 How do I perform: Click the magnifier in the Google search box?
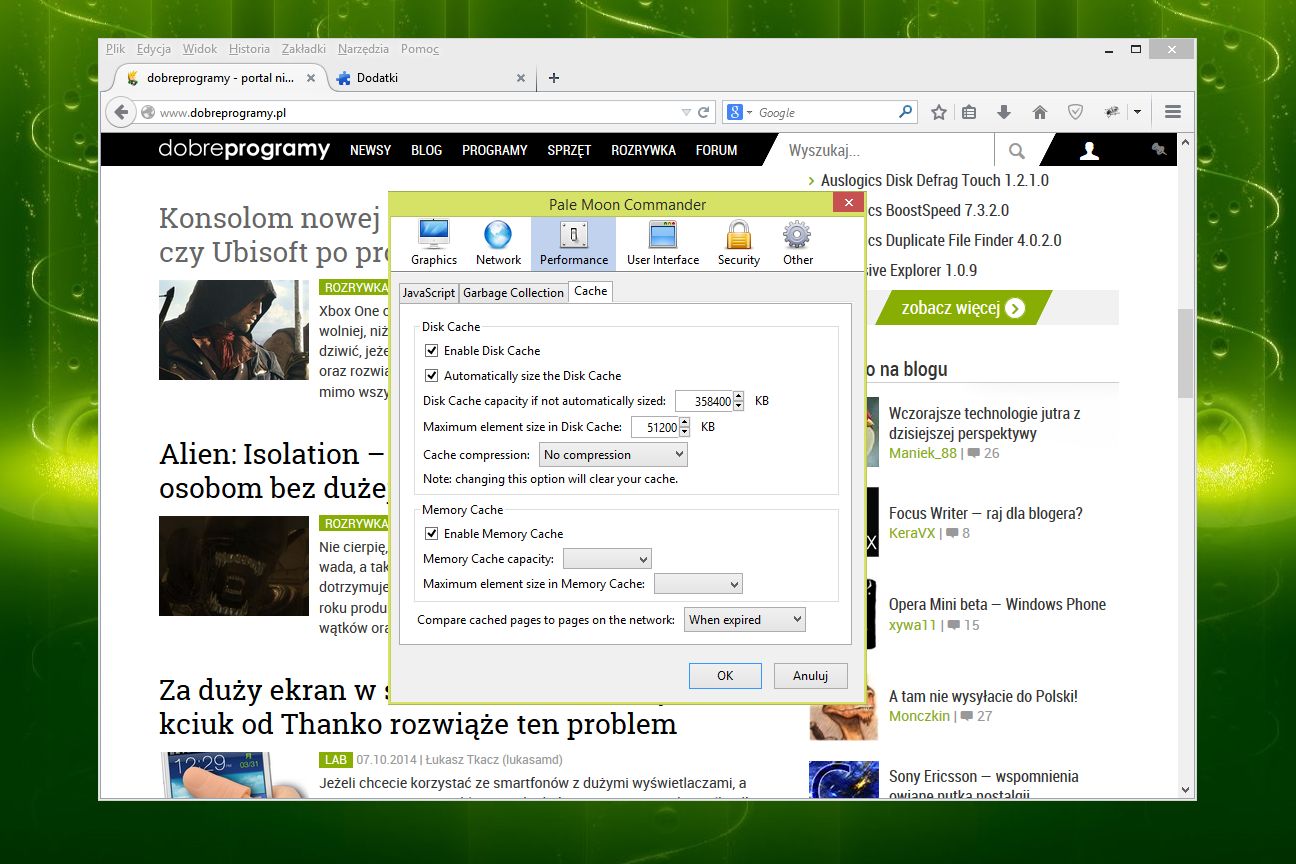[x=905, y=112]
